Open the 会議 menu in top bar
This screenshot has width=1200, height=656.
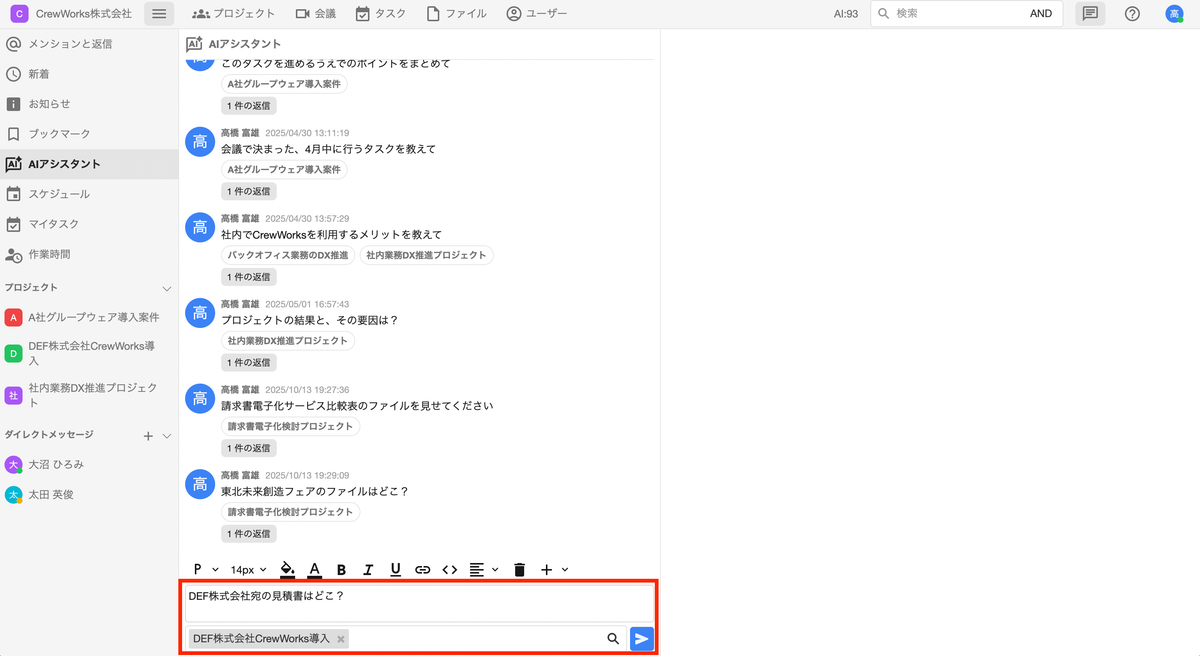(x=316, y=14)
